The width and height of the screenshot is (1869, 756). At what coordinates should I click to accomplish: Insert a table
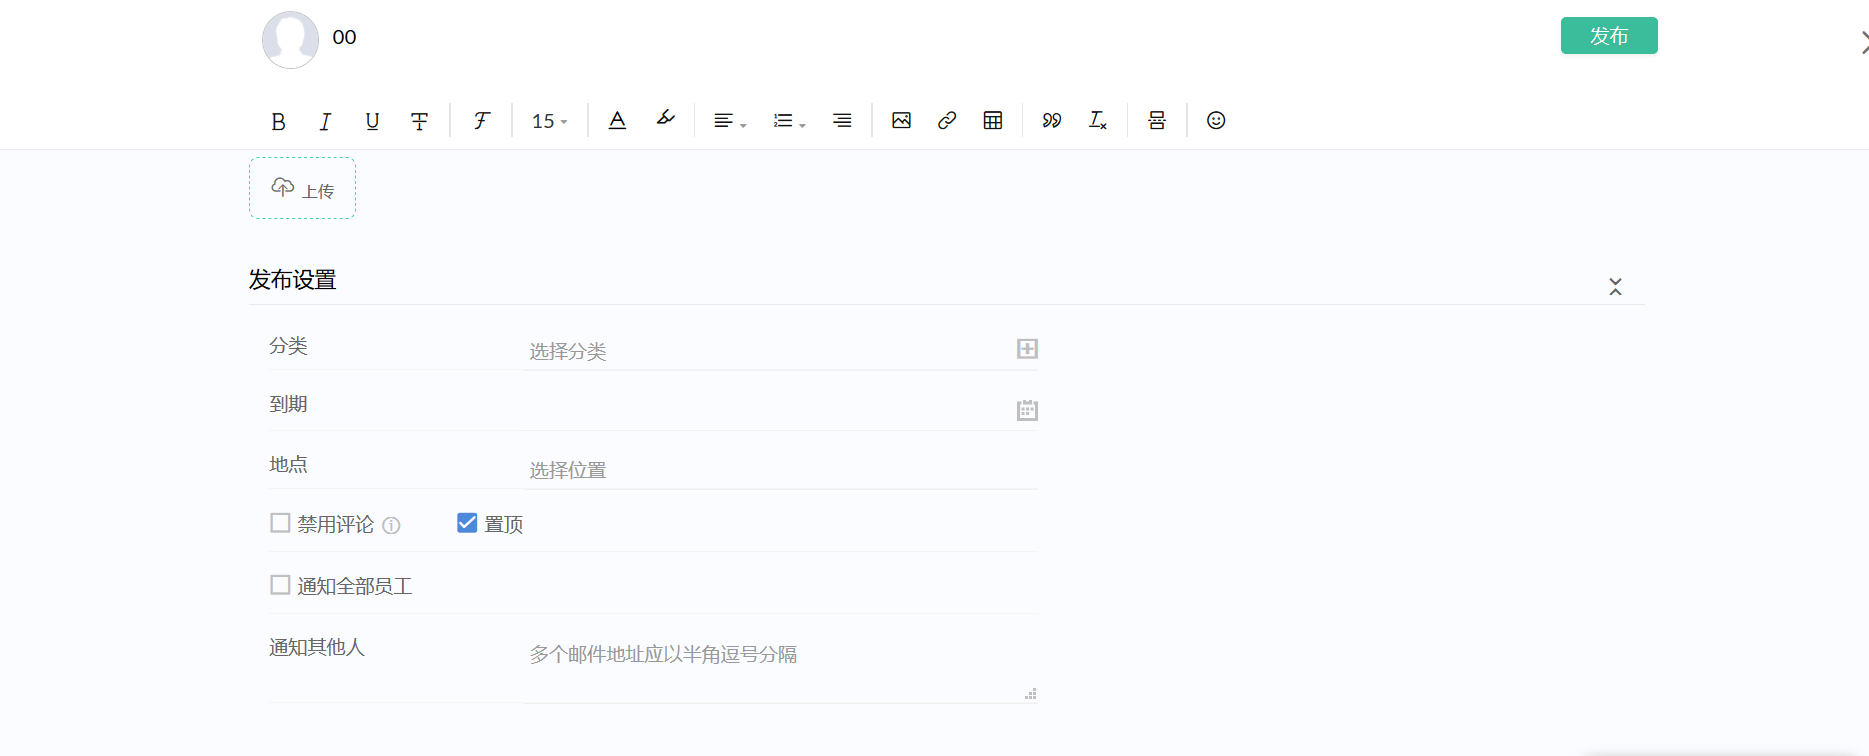(993, 120)
